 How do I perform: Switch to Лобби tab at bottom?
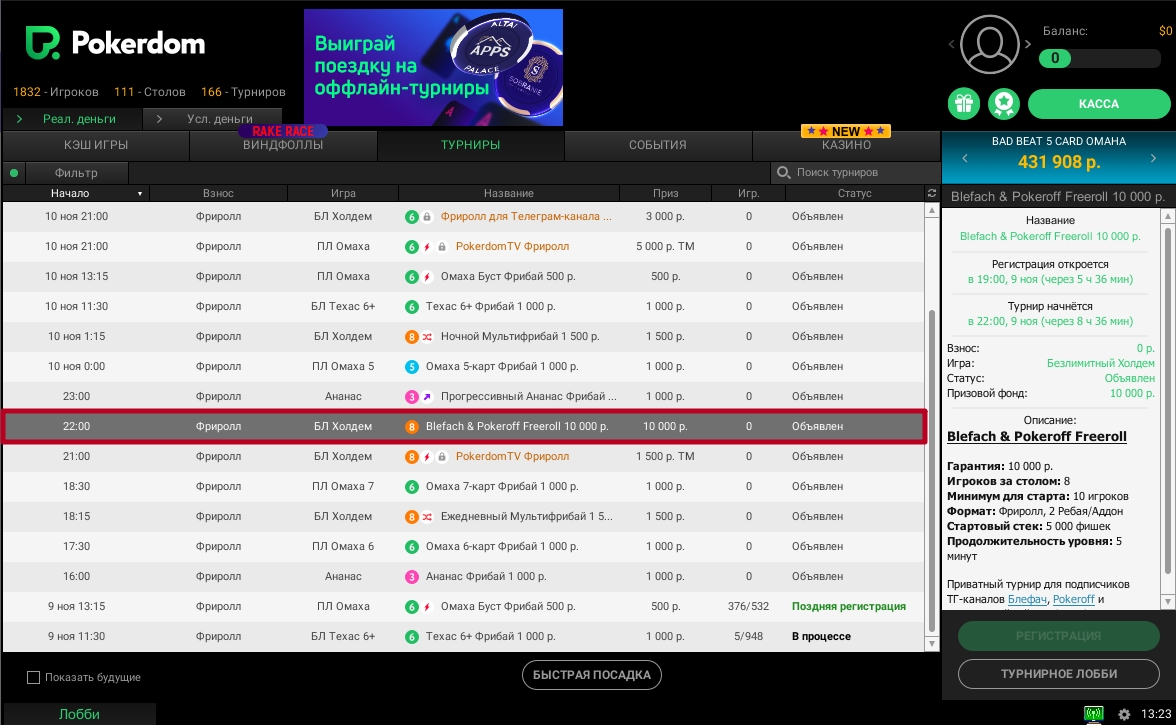tap(79, 714)
